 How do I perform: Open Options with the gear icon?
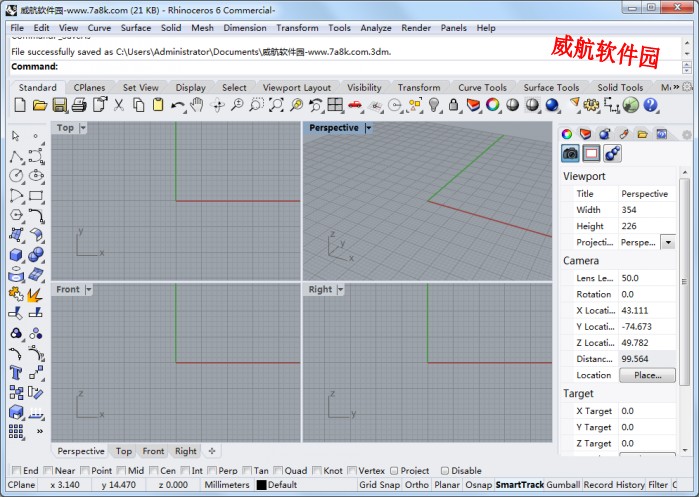point(592,105)
